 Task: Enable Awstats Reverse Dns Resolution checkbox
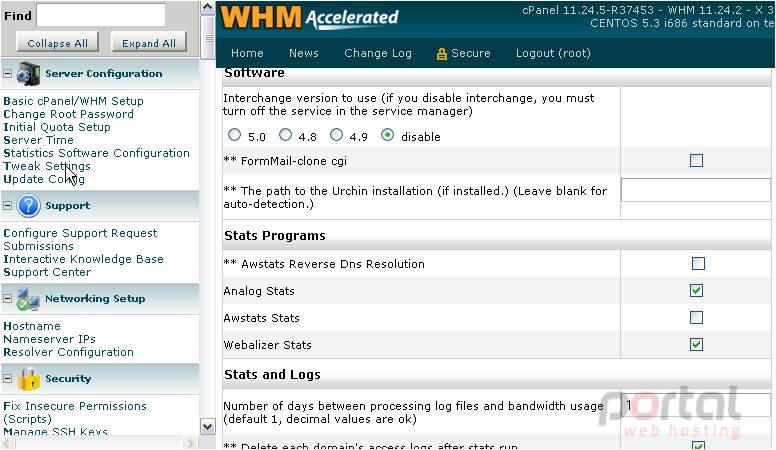(698, 263)
